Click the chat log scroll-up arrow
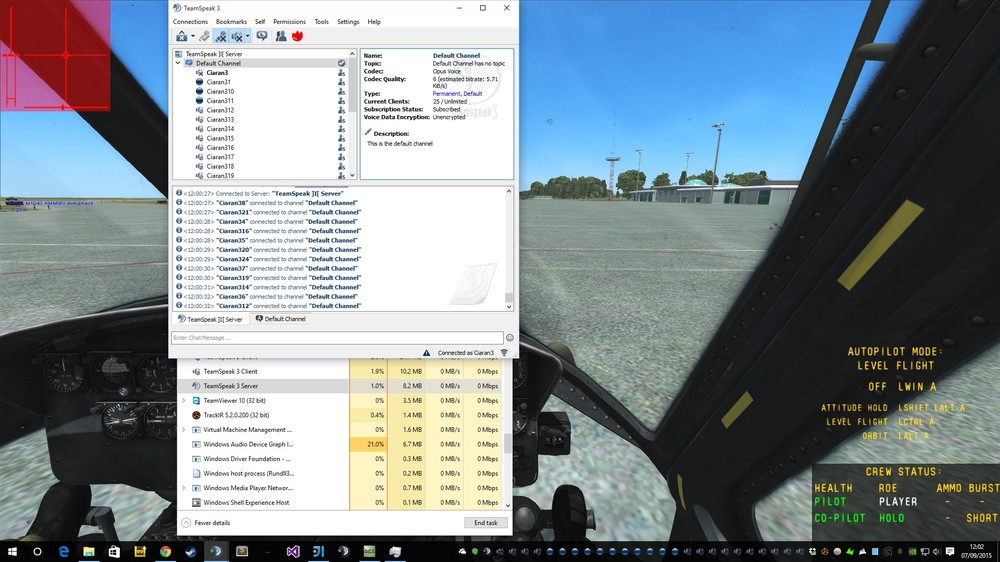The image size is (1000, 562). tap(509, 191)
